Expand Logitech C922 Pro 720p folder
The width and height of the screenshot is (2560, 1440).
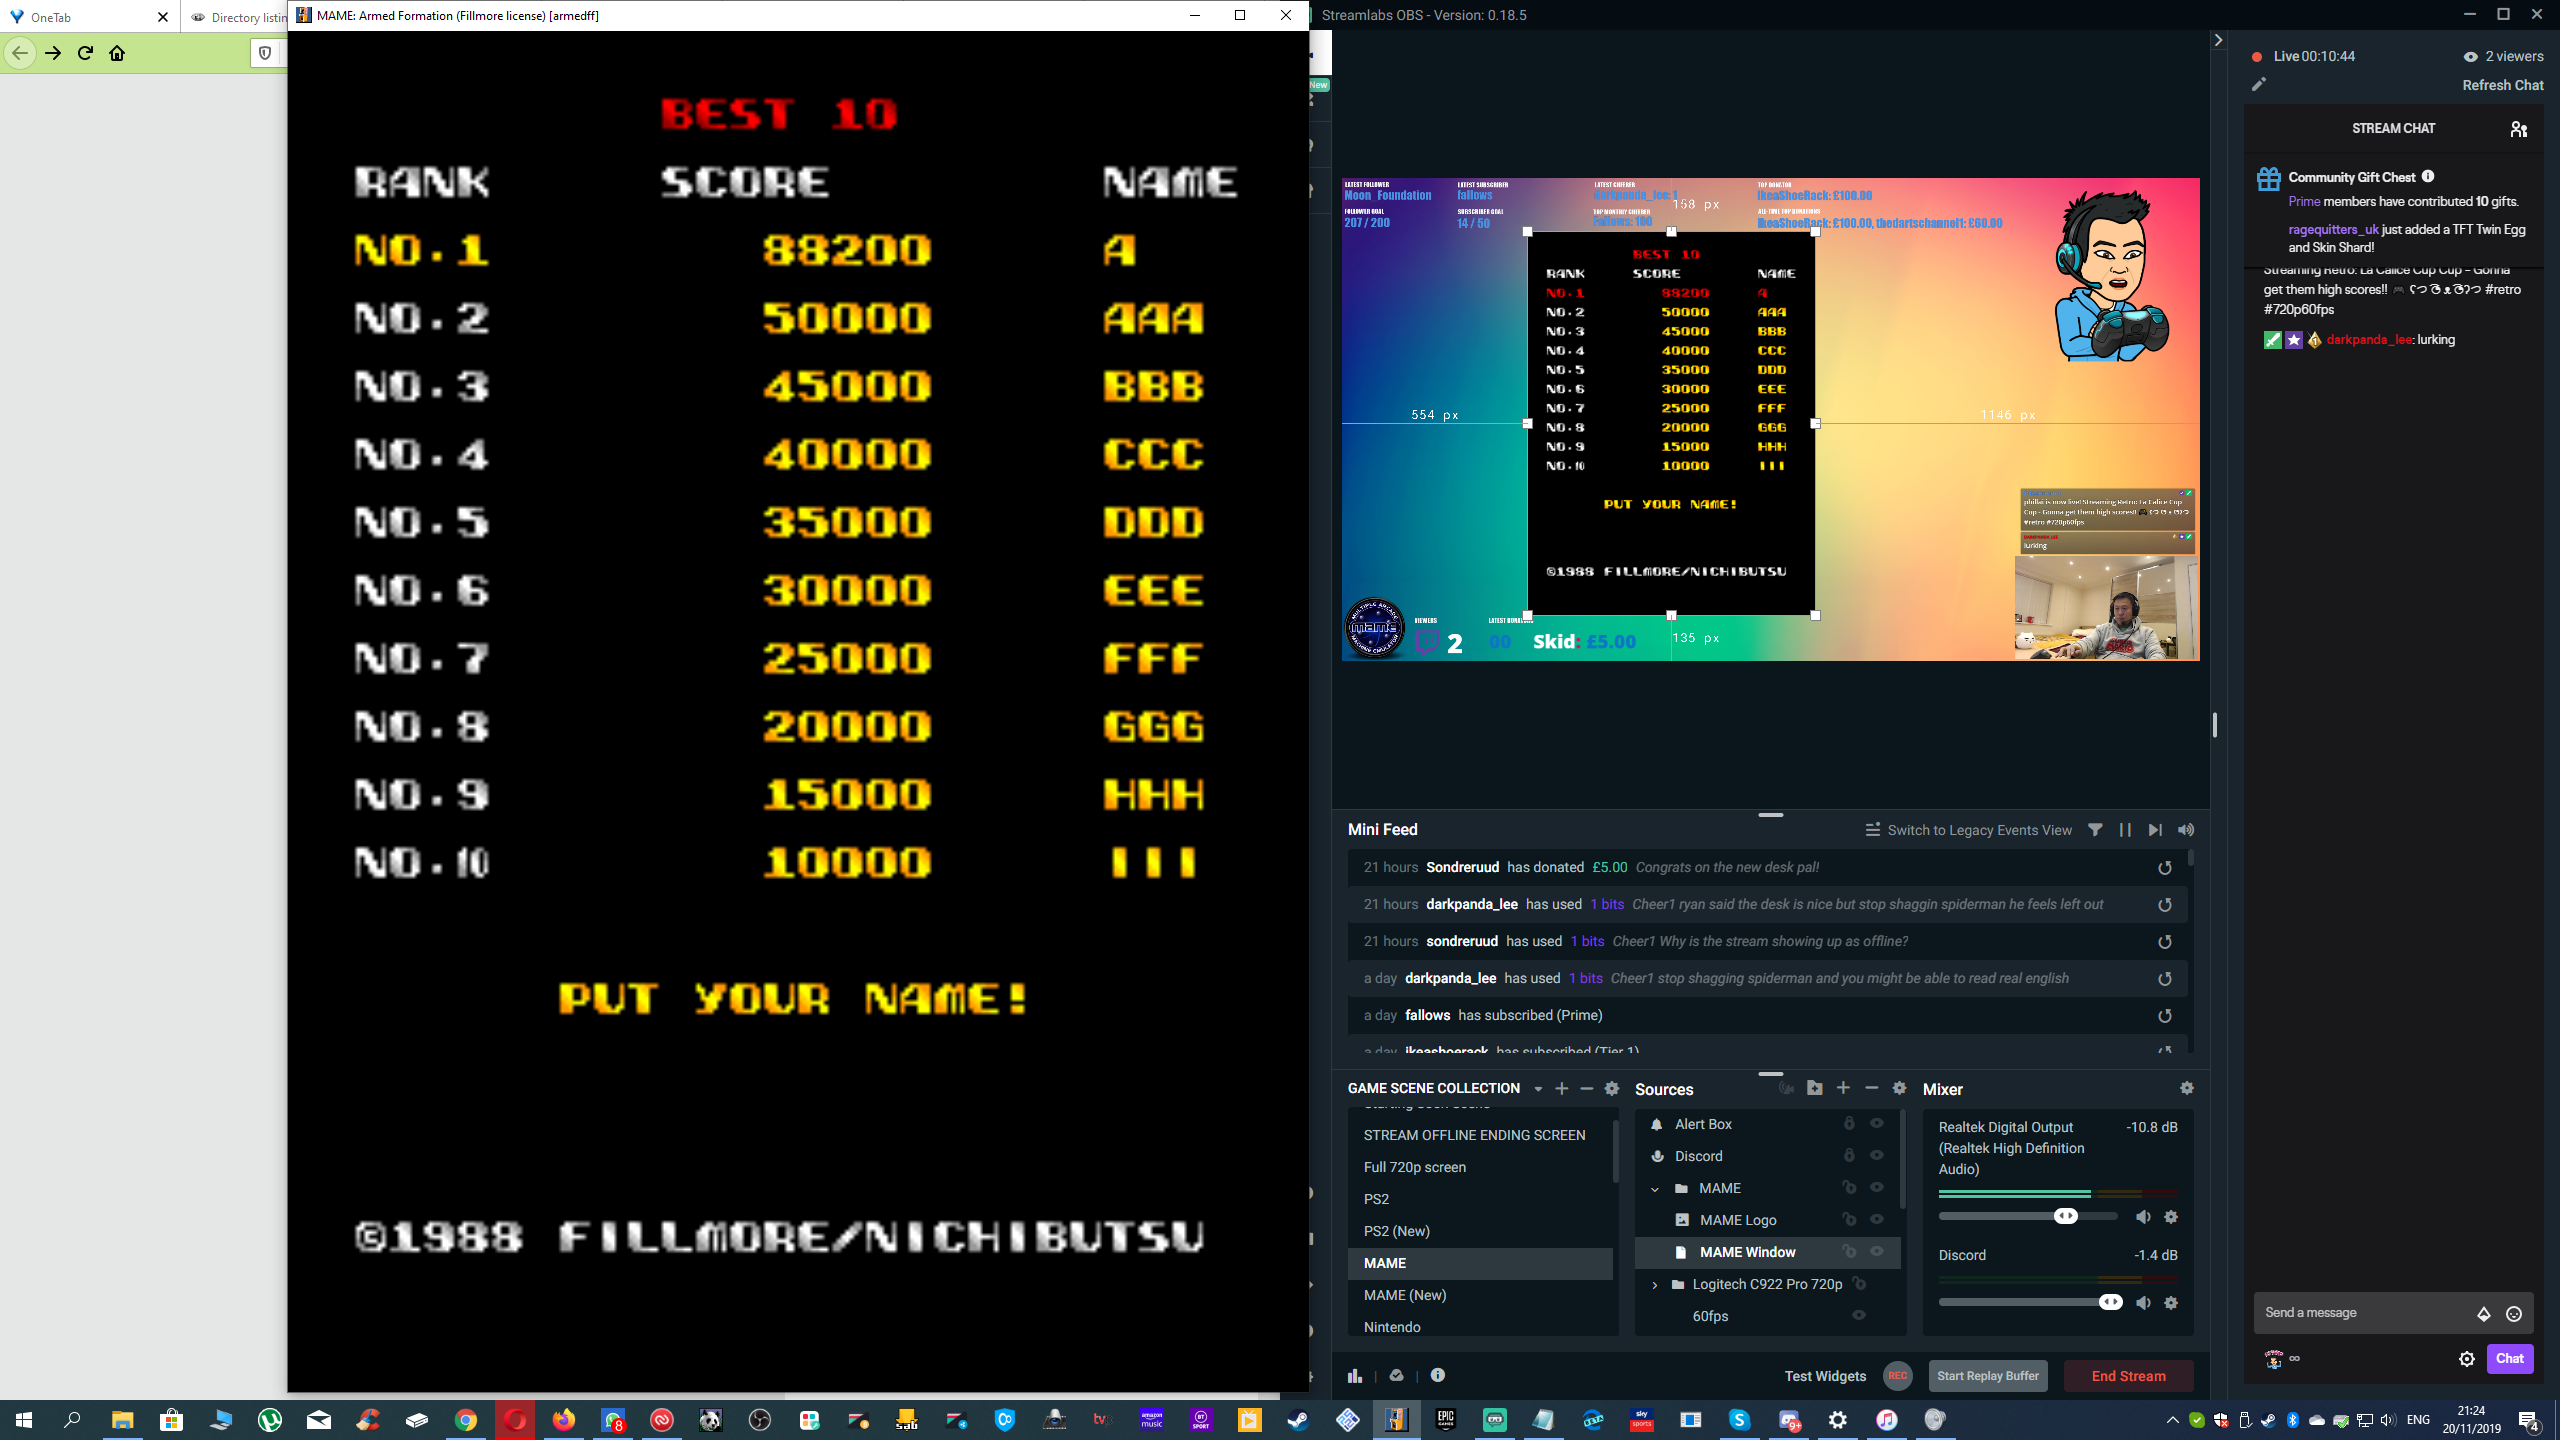coord(1655,1285)
